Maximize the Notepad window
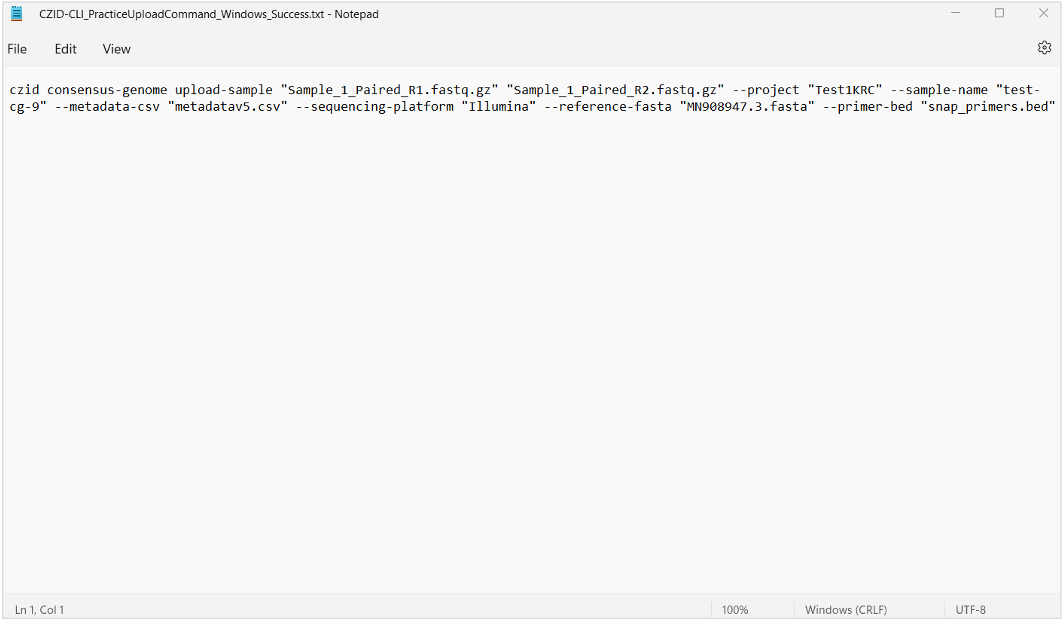 pyautogui.click(x=999, y=13)
